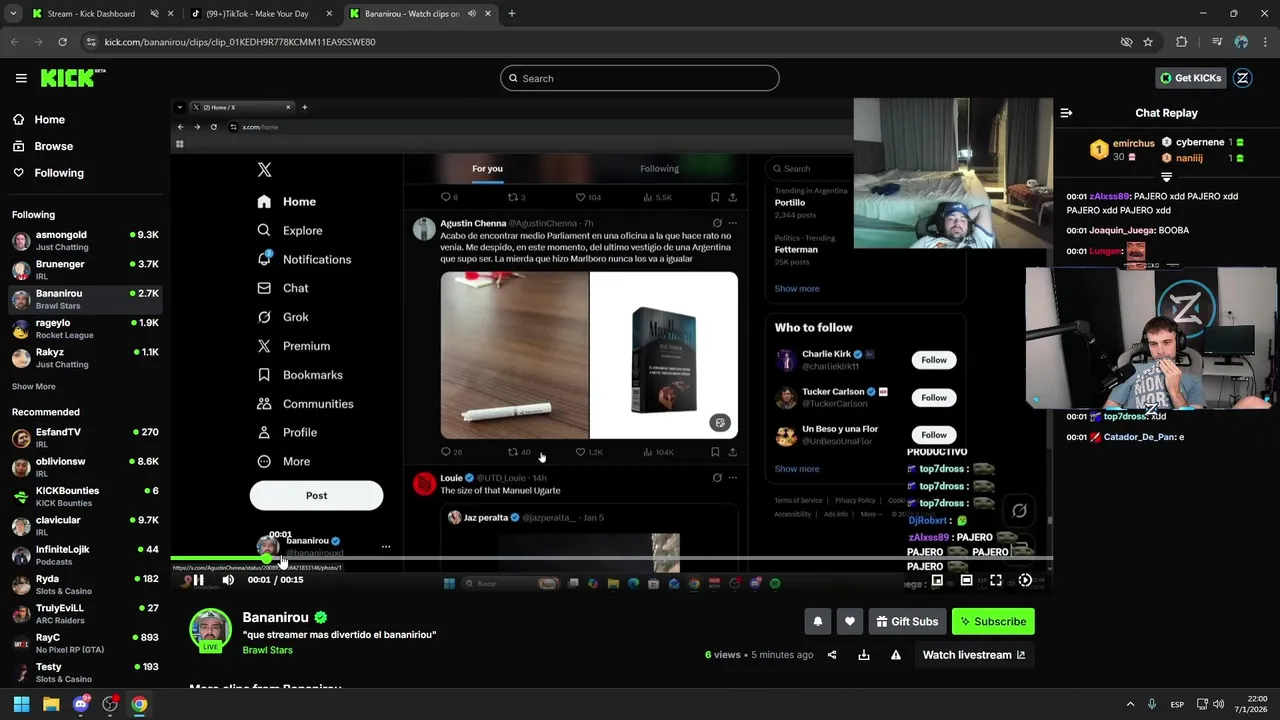Click Chrome icon in taskbar
The height and width of the screenshot is (720, 1280).
tap(139, 704)
